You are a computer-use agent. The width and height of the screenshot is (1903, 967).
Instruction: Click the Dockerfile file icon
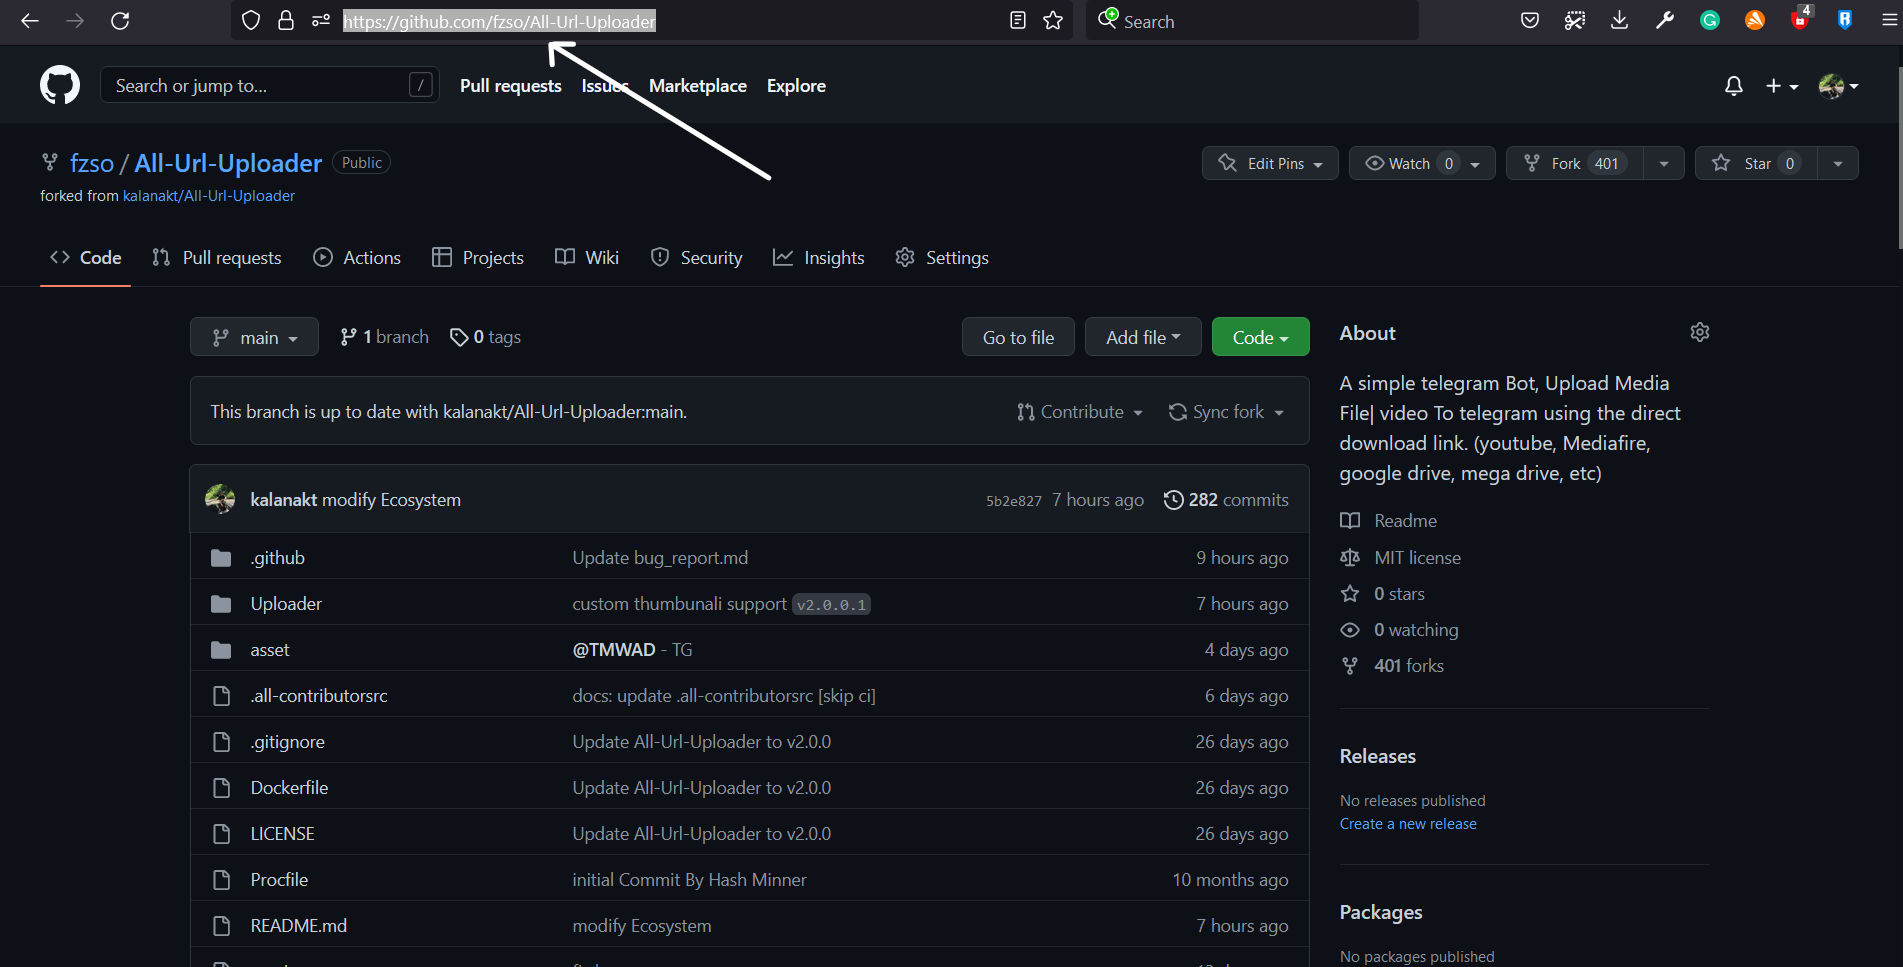pos(221,788)
